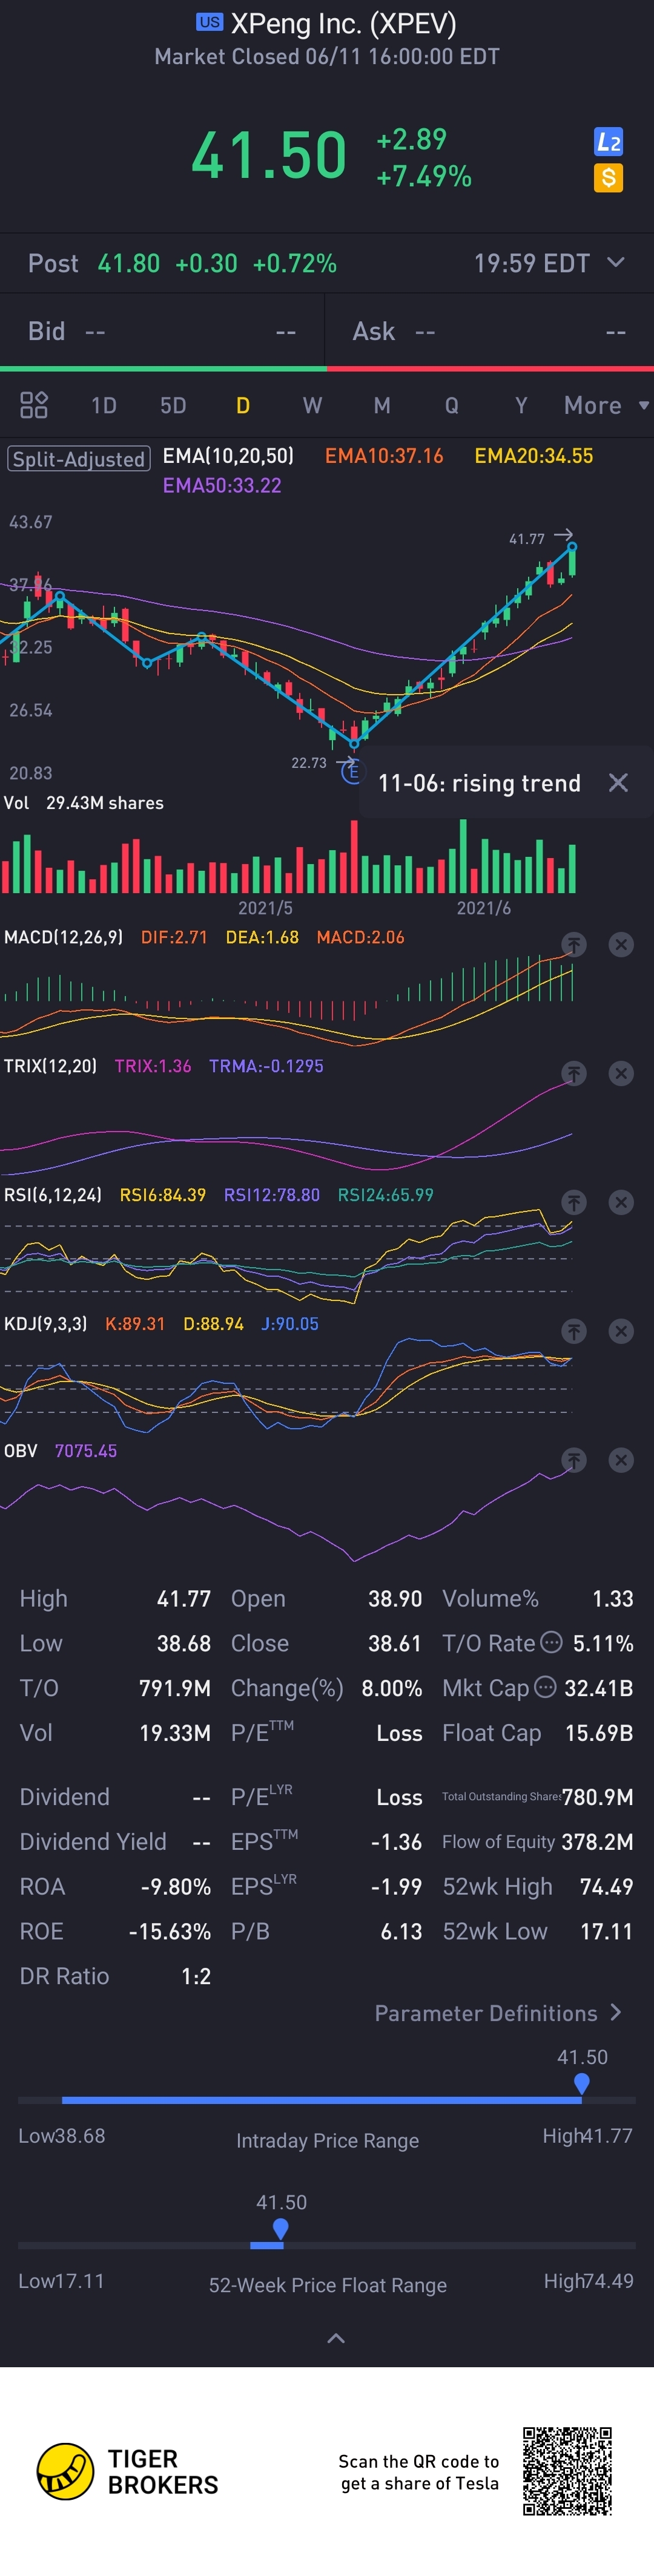The image size is (654, 2576).
Task: Tap the Flow of Equity 378.2M value
Action: coord(597,1841)
